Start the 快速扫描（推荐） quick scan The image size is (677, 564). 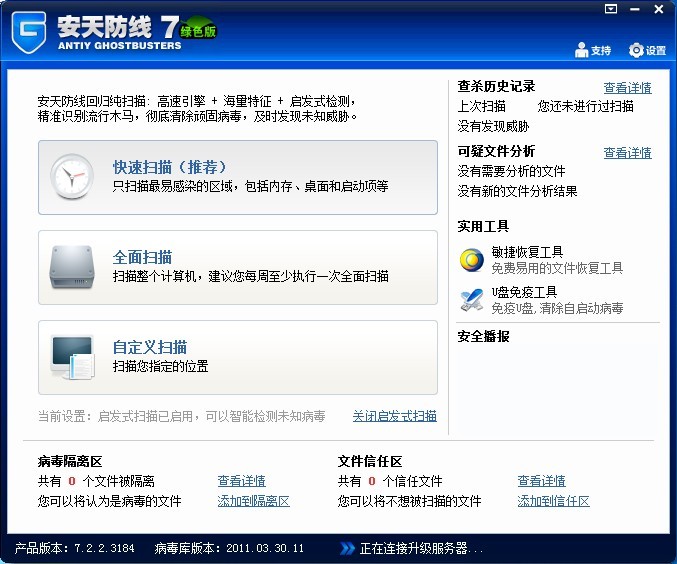(168, 167)
